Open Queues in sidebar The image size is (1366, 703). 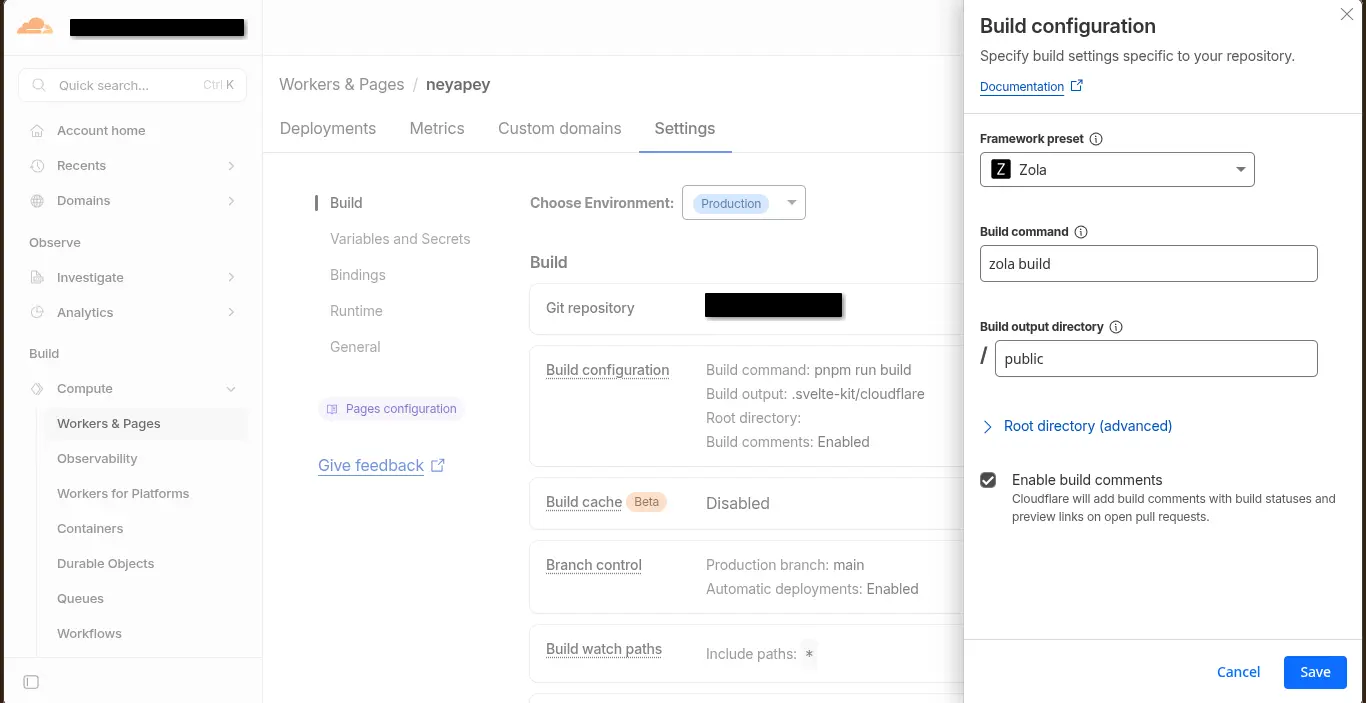(x=80, y=599)
